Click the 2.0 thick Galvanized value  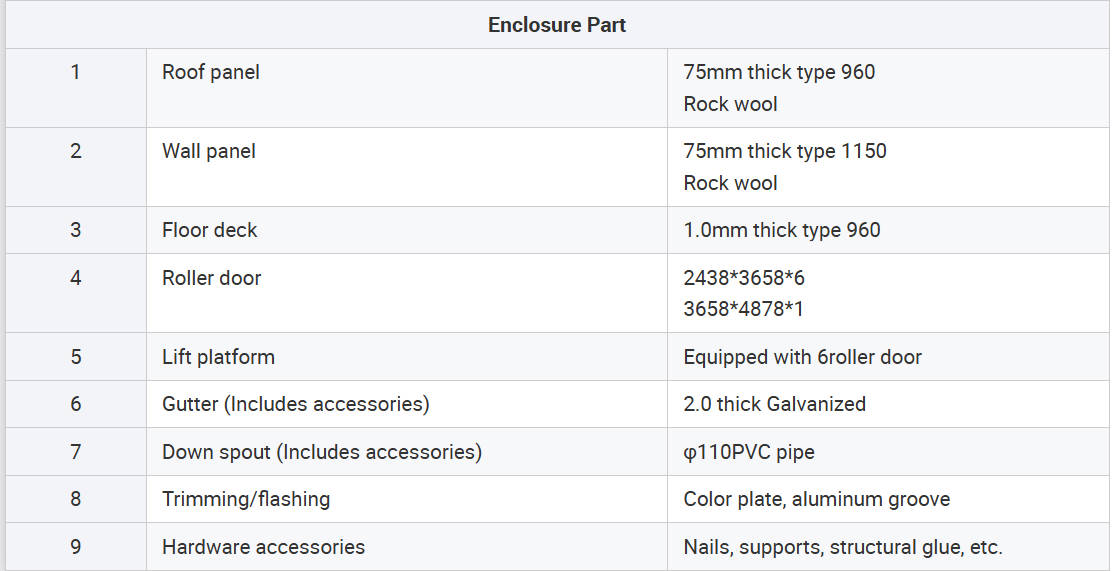775,404
